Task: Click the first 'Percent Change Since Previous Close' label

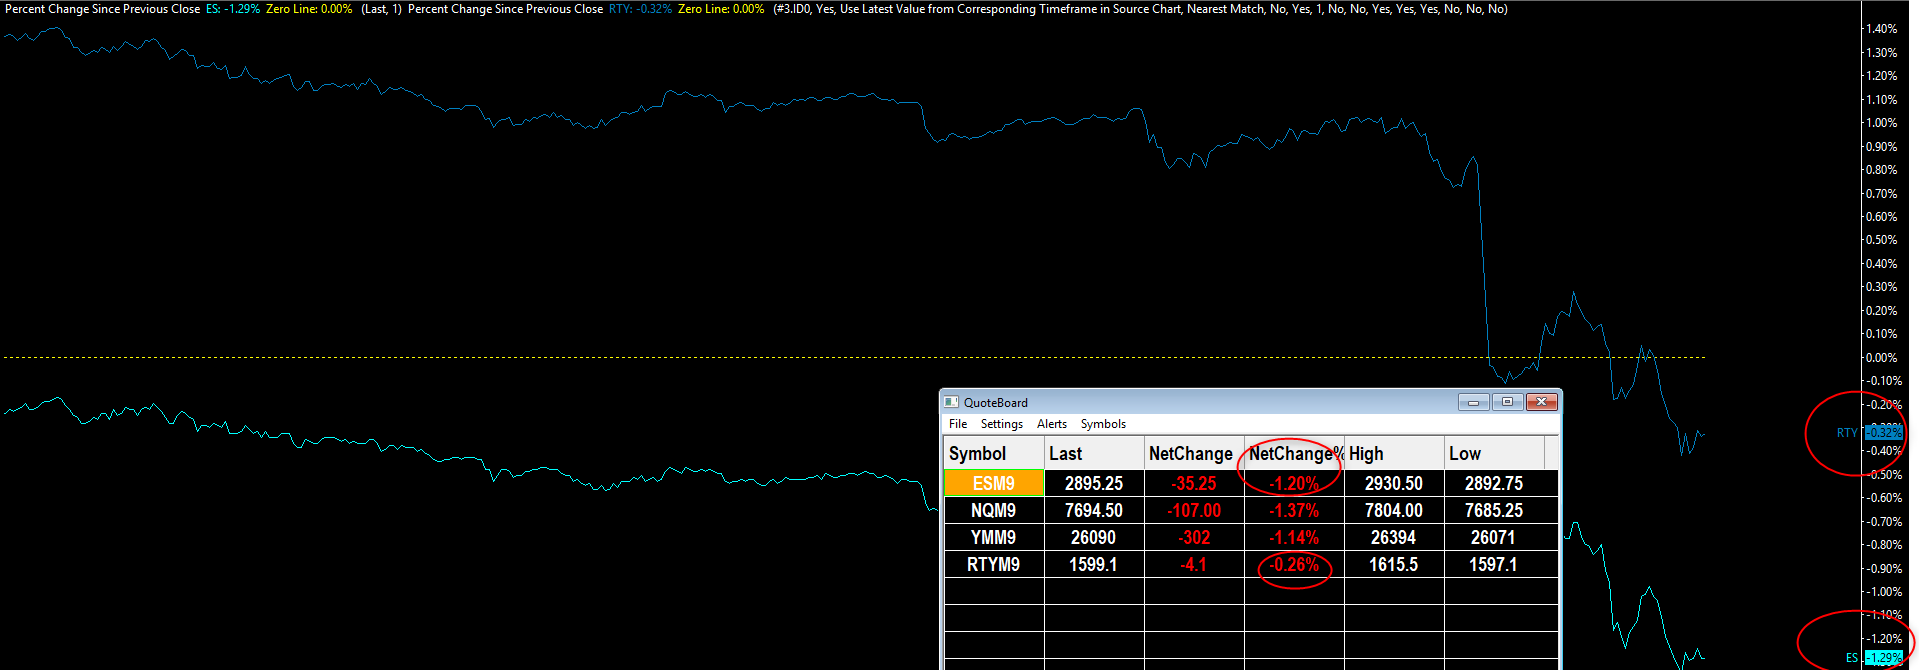Action: pos(103,9)
